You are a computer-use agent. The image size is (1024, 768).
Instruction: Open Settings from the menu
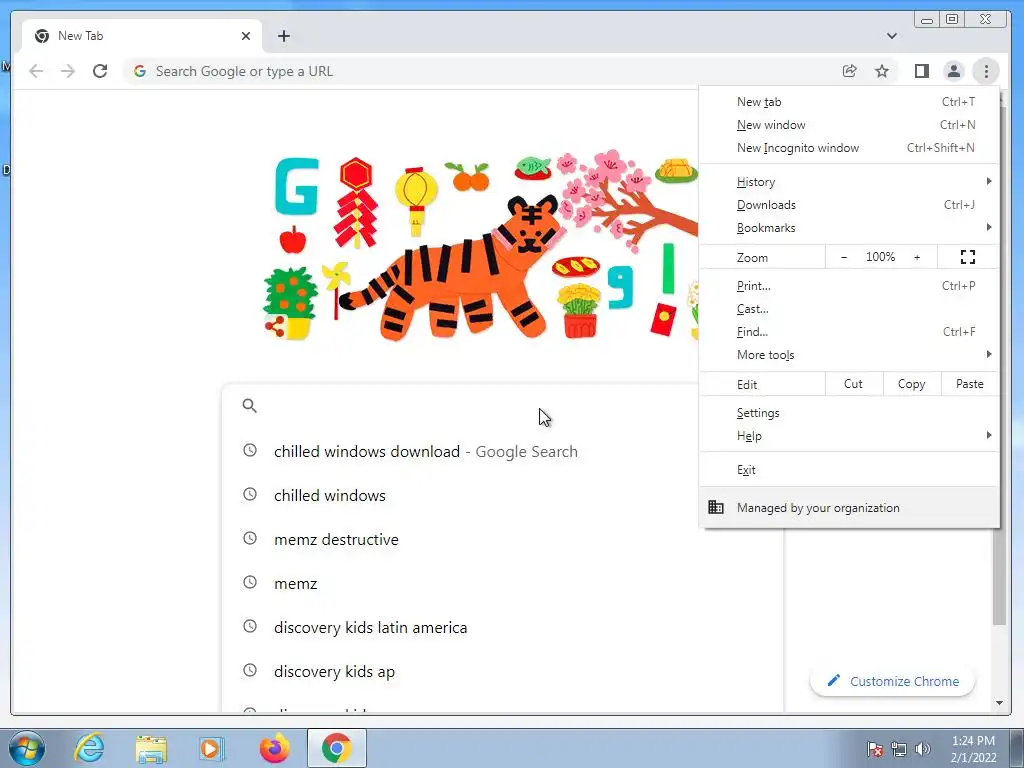pos(849,413)
